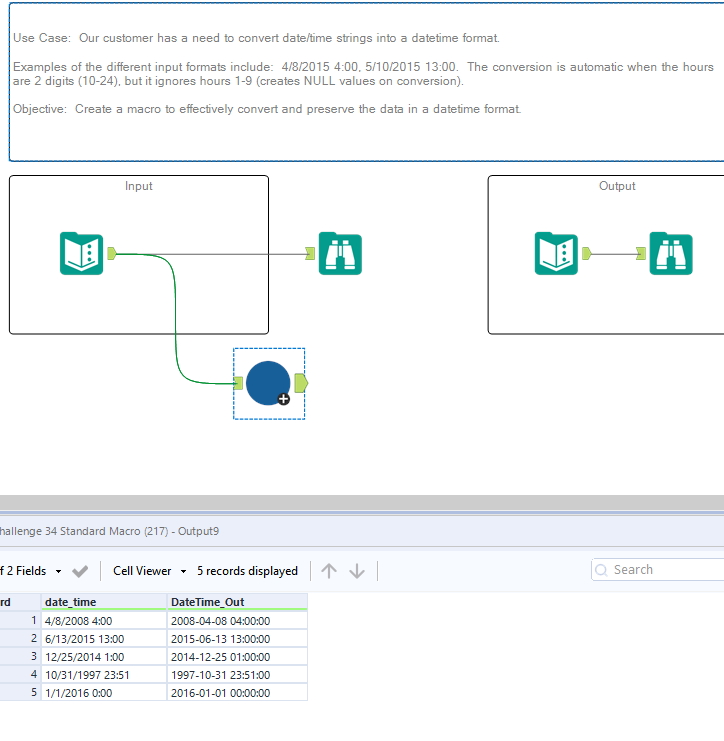724x741 pixels.
Task: Click the checkmark icon beside Fields
Action: pyautogui.click(x=80, y=571)
